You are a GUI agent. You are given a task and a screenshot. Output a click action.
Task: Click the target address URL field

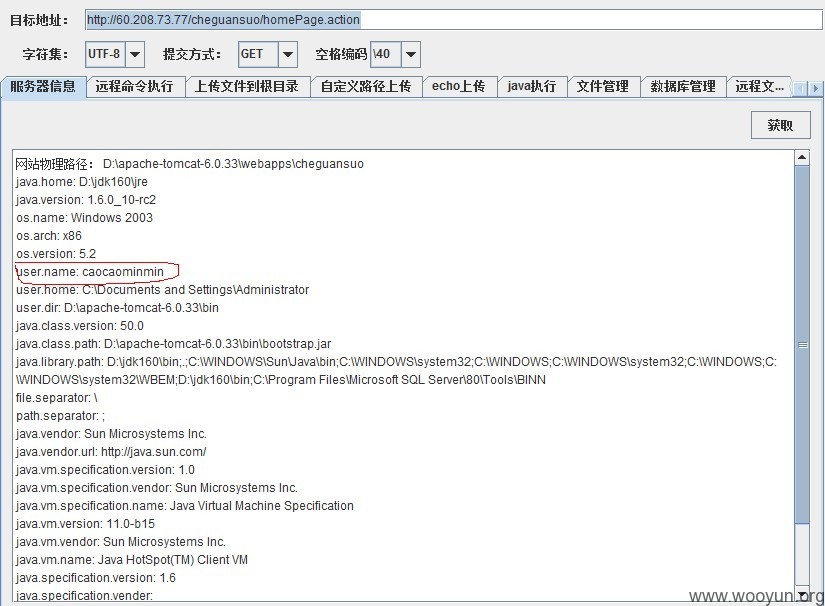click(x=453, y=20)
